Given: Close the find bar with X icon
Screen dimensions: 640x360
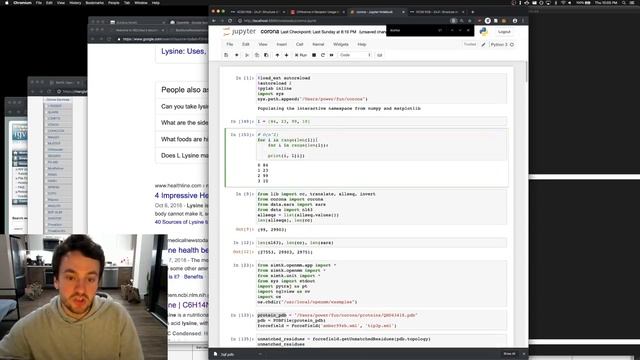Looking at the screenshot, I should point(468,30).
